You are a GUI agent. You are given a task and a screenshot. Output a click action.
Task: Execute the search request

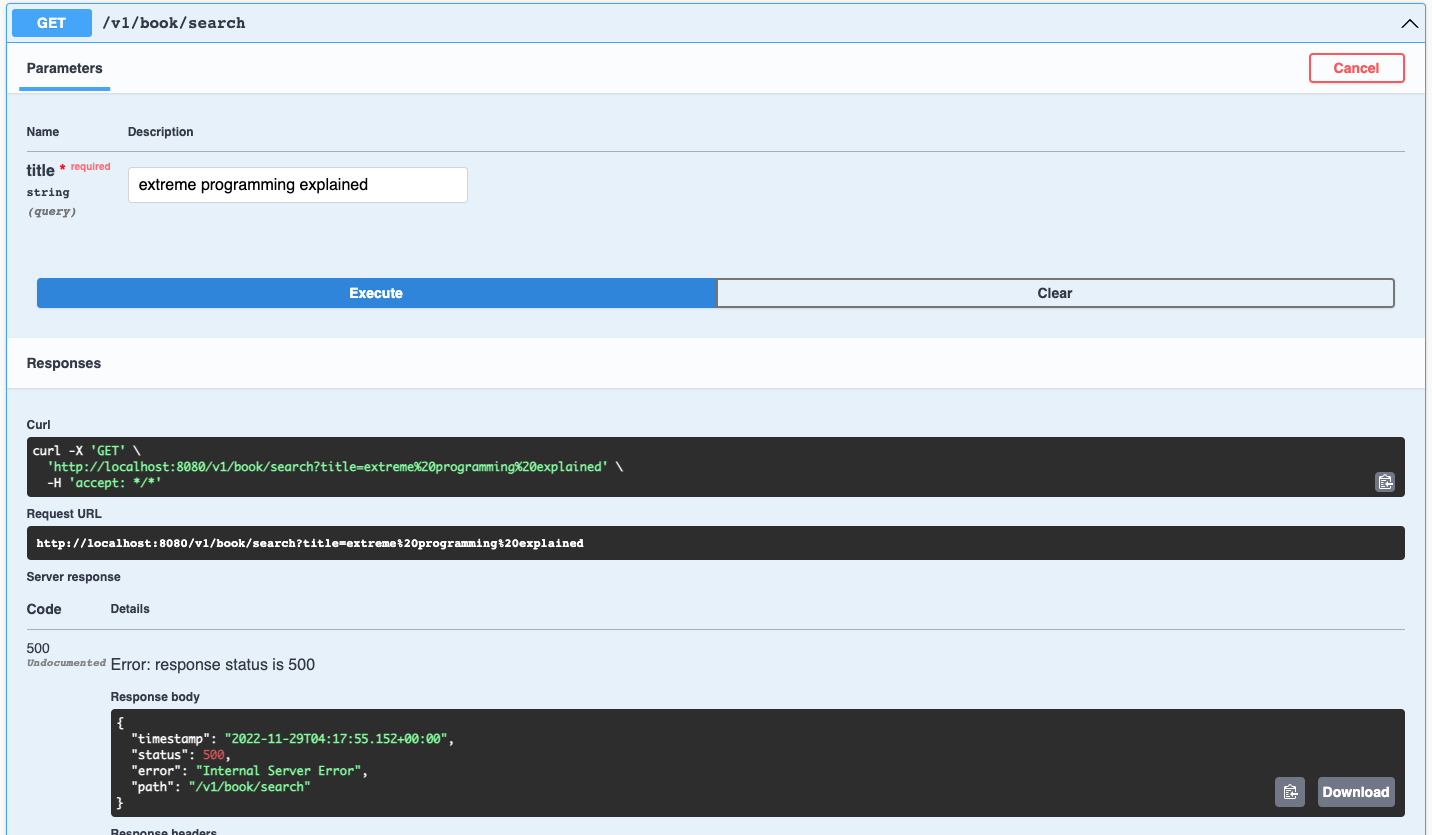[x=376, y=293]
